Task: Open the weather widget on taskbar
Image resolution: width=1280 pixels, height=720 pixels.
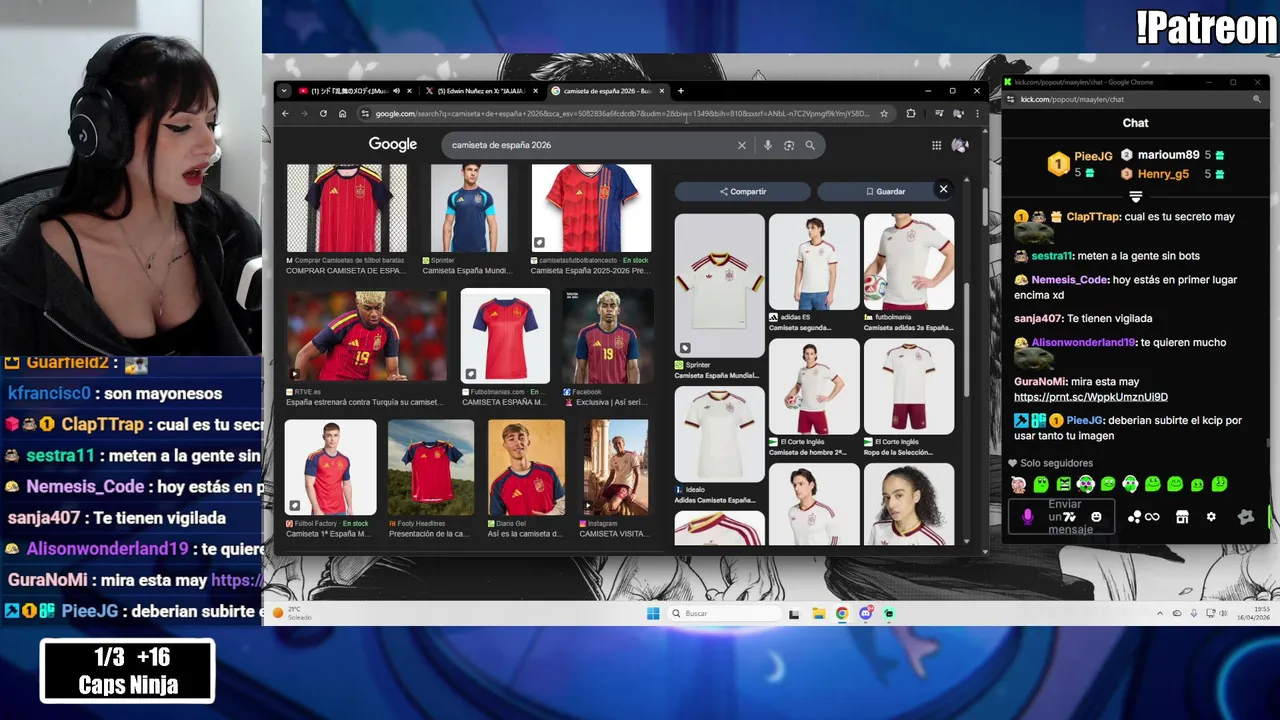Action: click(292, 613)
